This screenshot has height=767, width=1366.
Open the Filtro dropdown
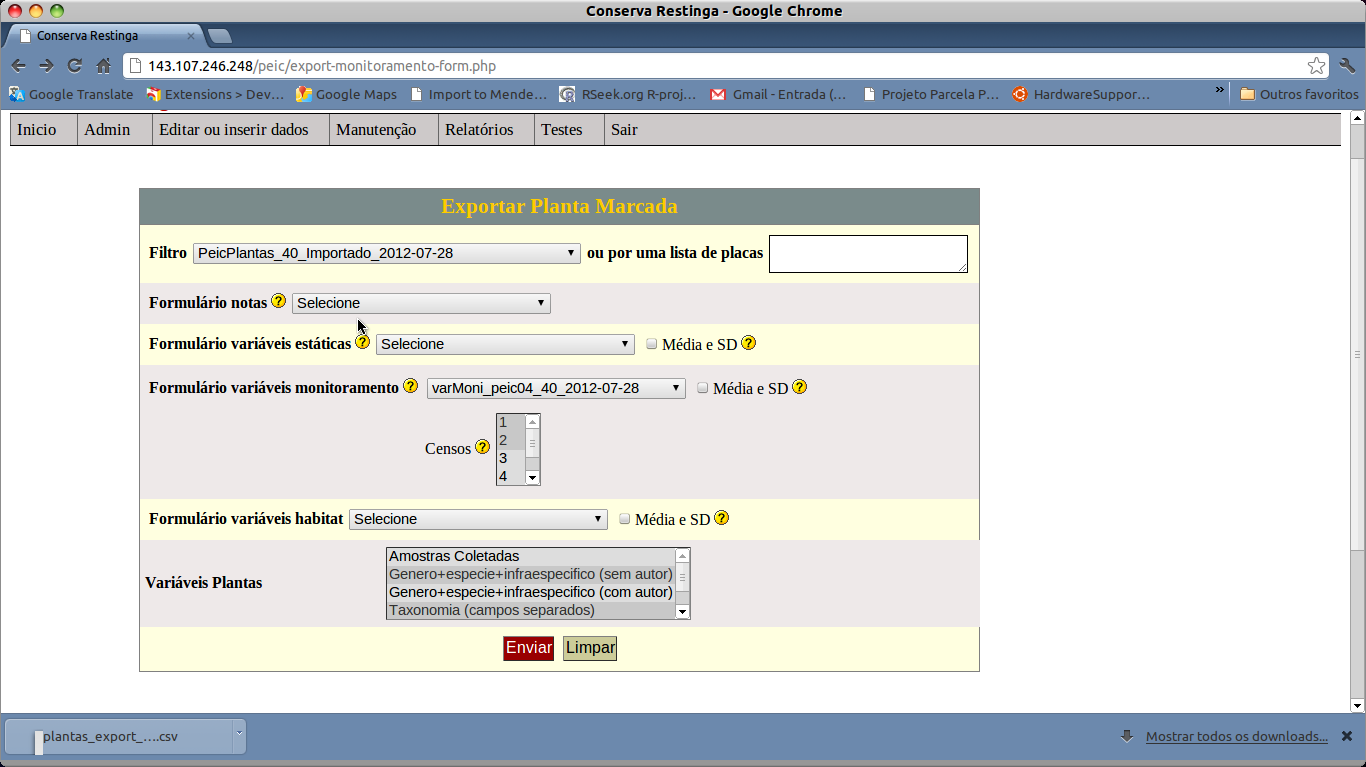pos(386,253)
